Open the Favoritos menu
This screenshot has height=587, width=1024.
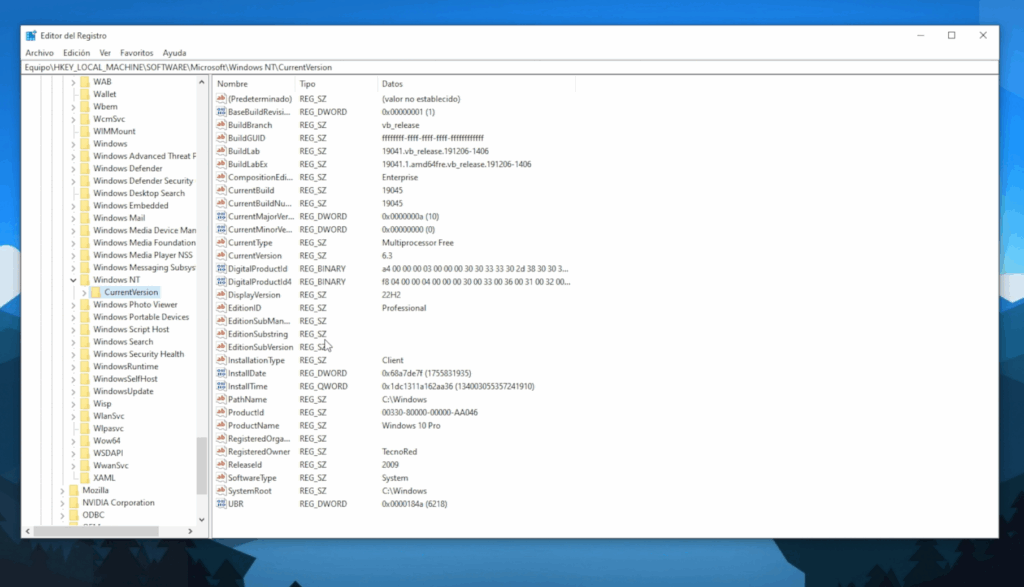pos(136,53)
